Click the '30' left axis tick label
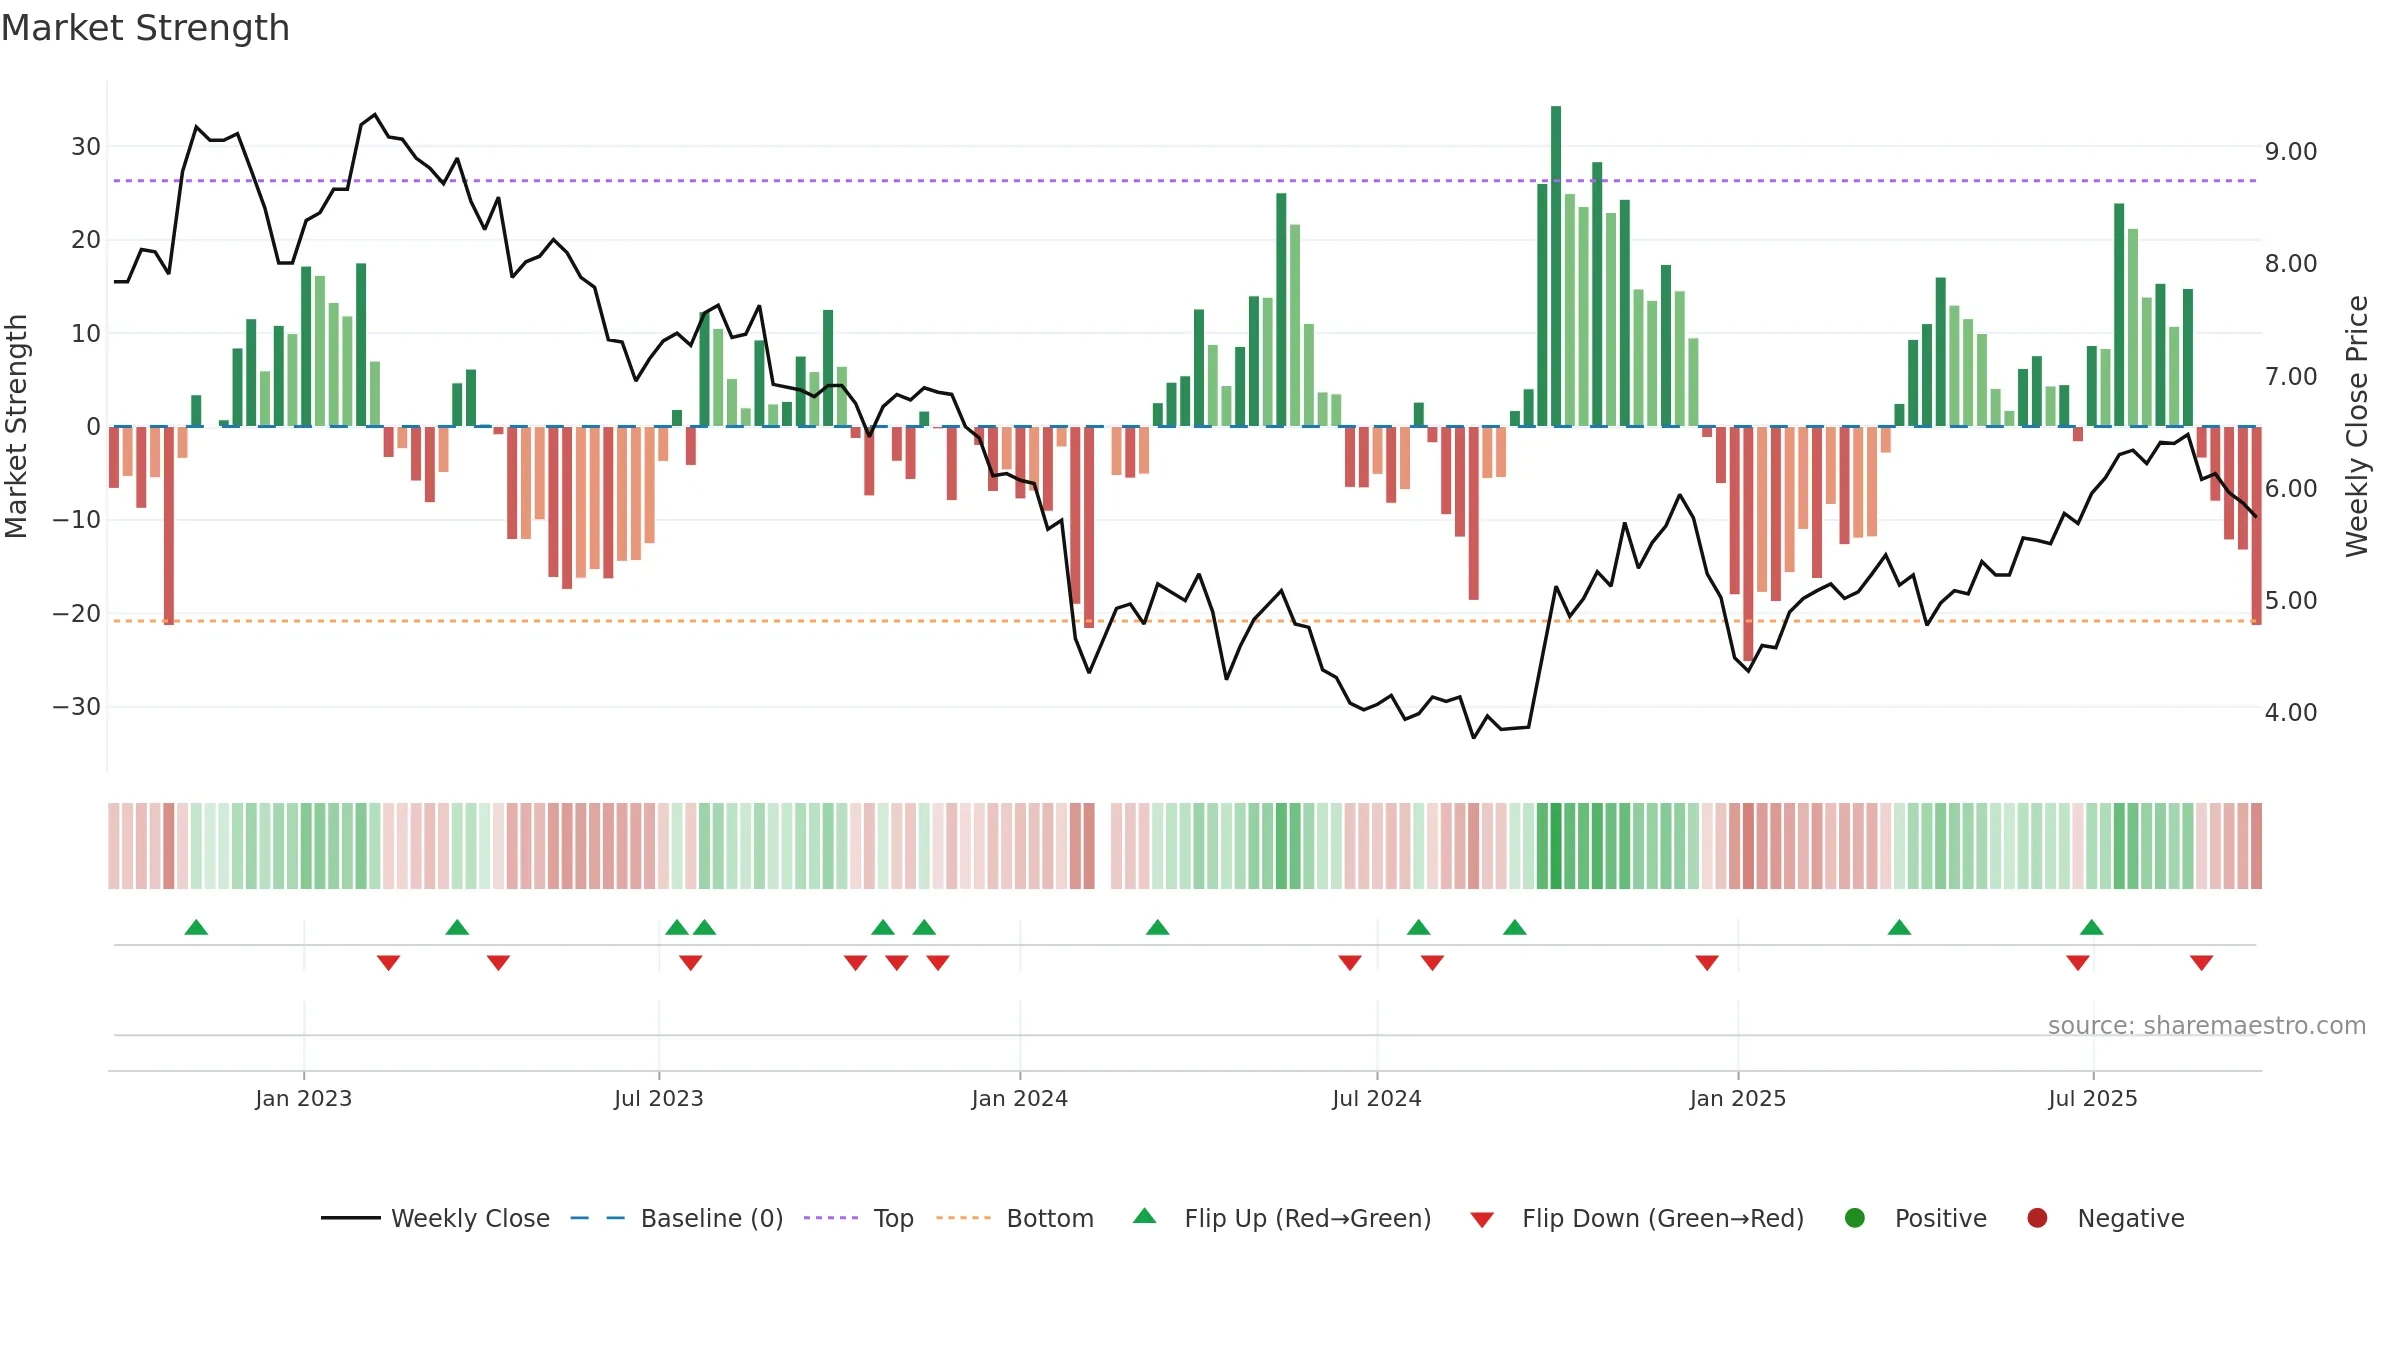The width and height of the screenshot is (2400, 1350). (x=86, y=147)
